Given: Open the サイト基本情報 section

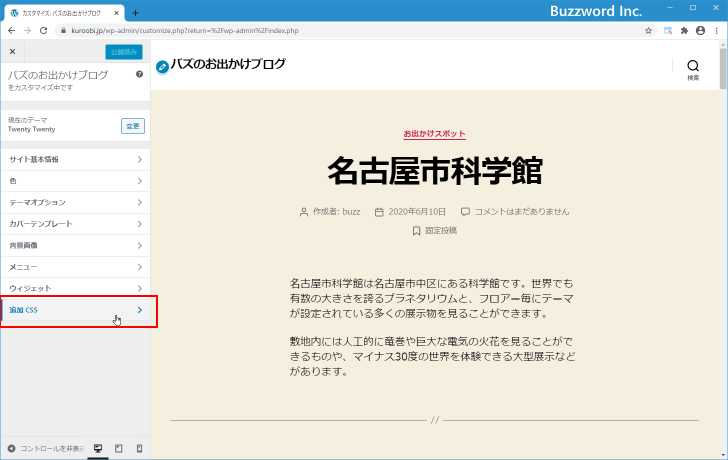Looking at the screenshot, I should pyautogui.click(x=75, y=160).
